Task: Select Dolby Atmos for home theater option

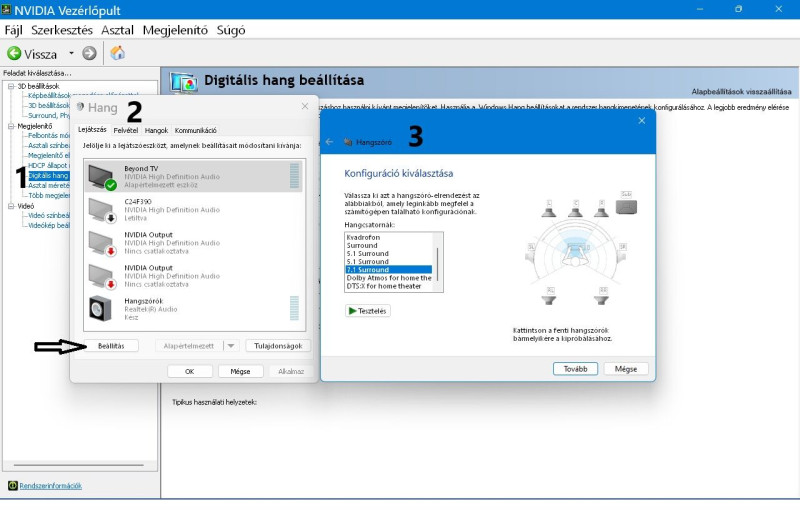Action: pos(389,278)
